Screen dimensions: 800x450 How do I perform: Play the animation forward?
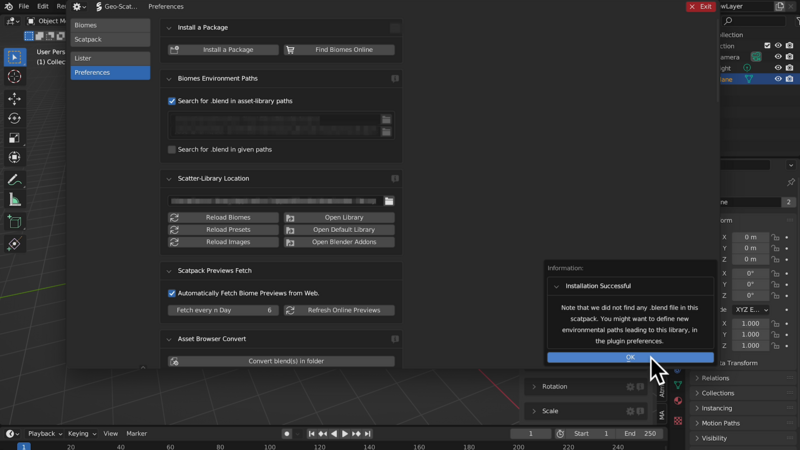(x=345, y=434)
